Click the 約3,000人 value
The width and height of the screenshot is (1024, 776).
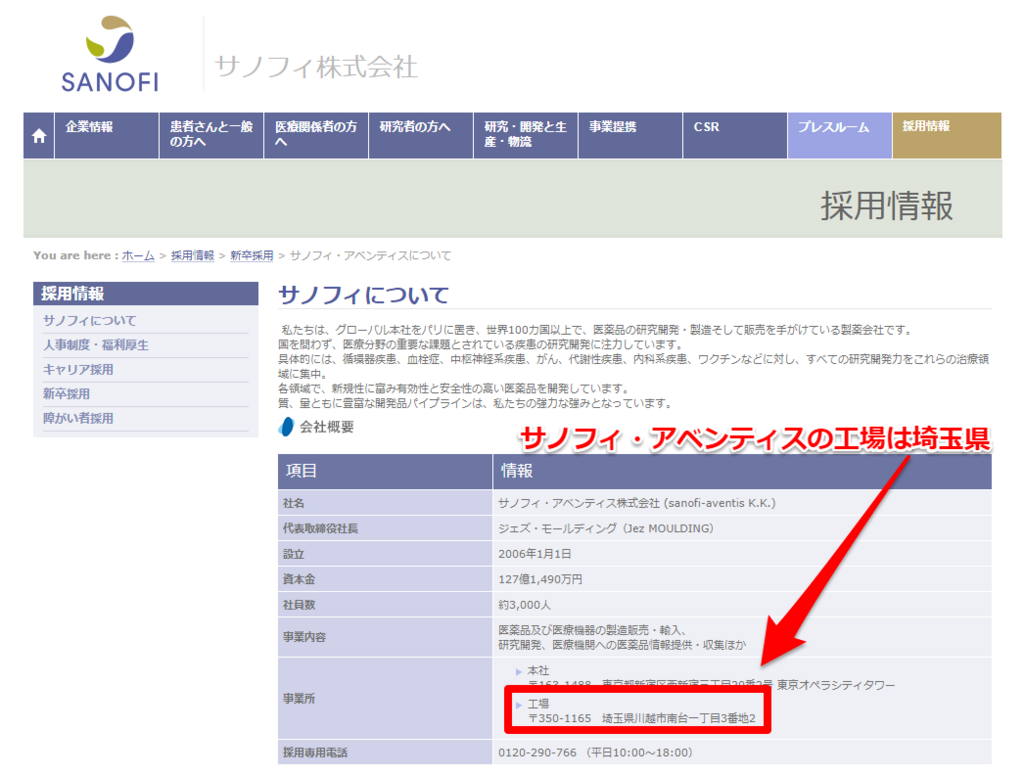point(524,605)
